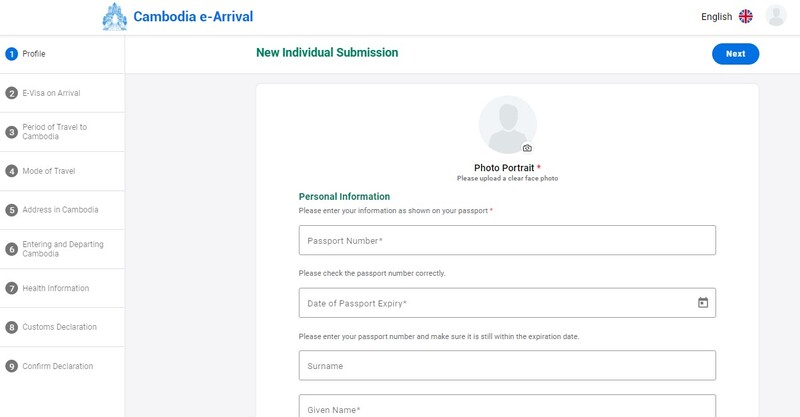Click into the Surname text field

pos(507,365)
